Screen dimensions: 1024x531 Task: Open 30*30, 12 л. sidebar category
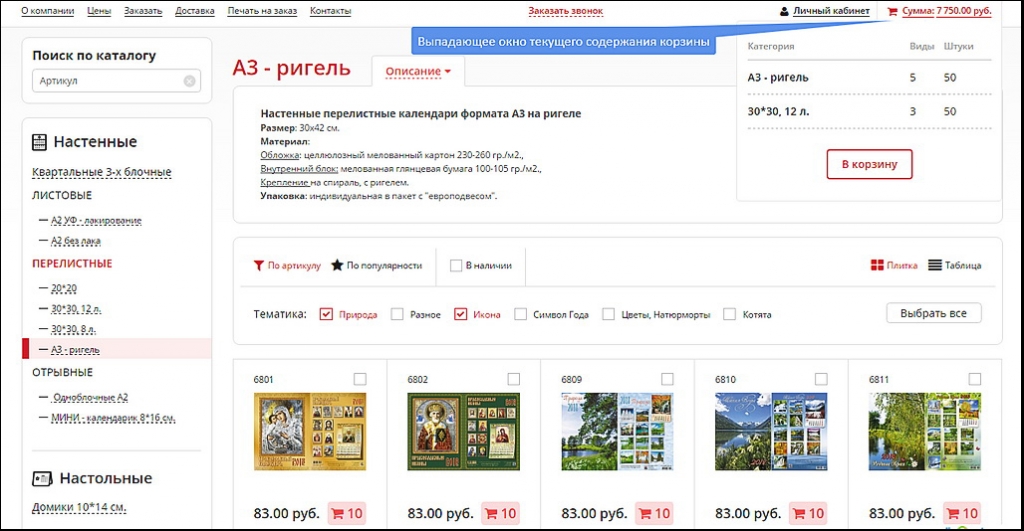(76, 309)
